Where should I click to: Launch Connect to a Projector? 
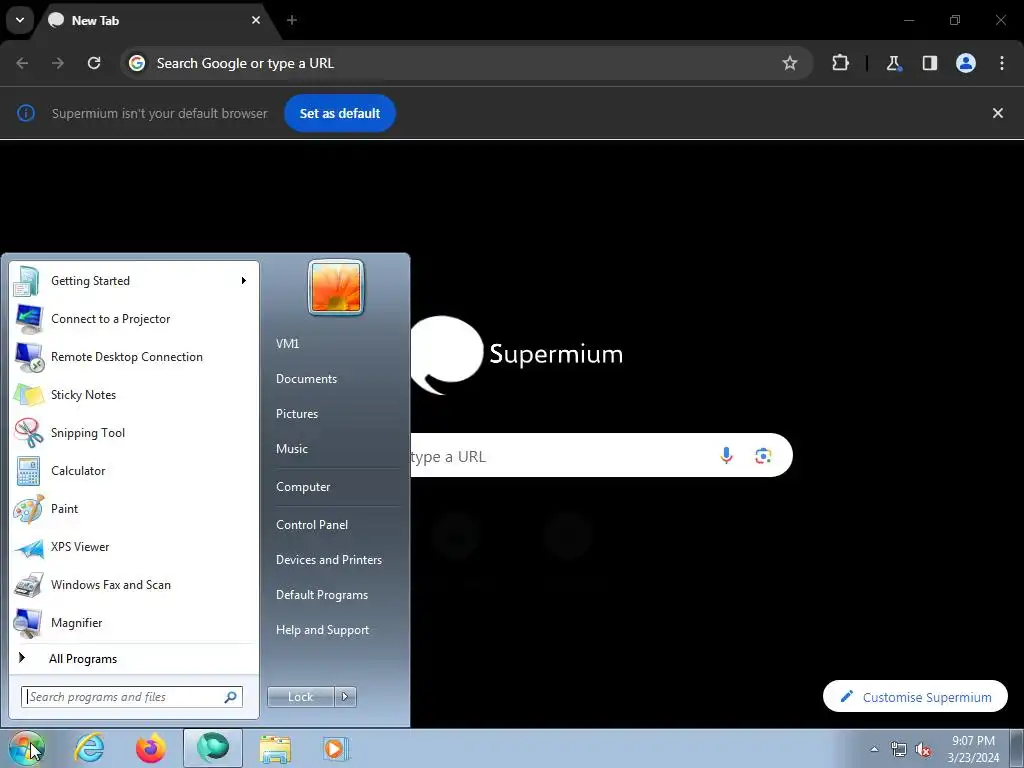(134, 319)
